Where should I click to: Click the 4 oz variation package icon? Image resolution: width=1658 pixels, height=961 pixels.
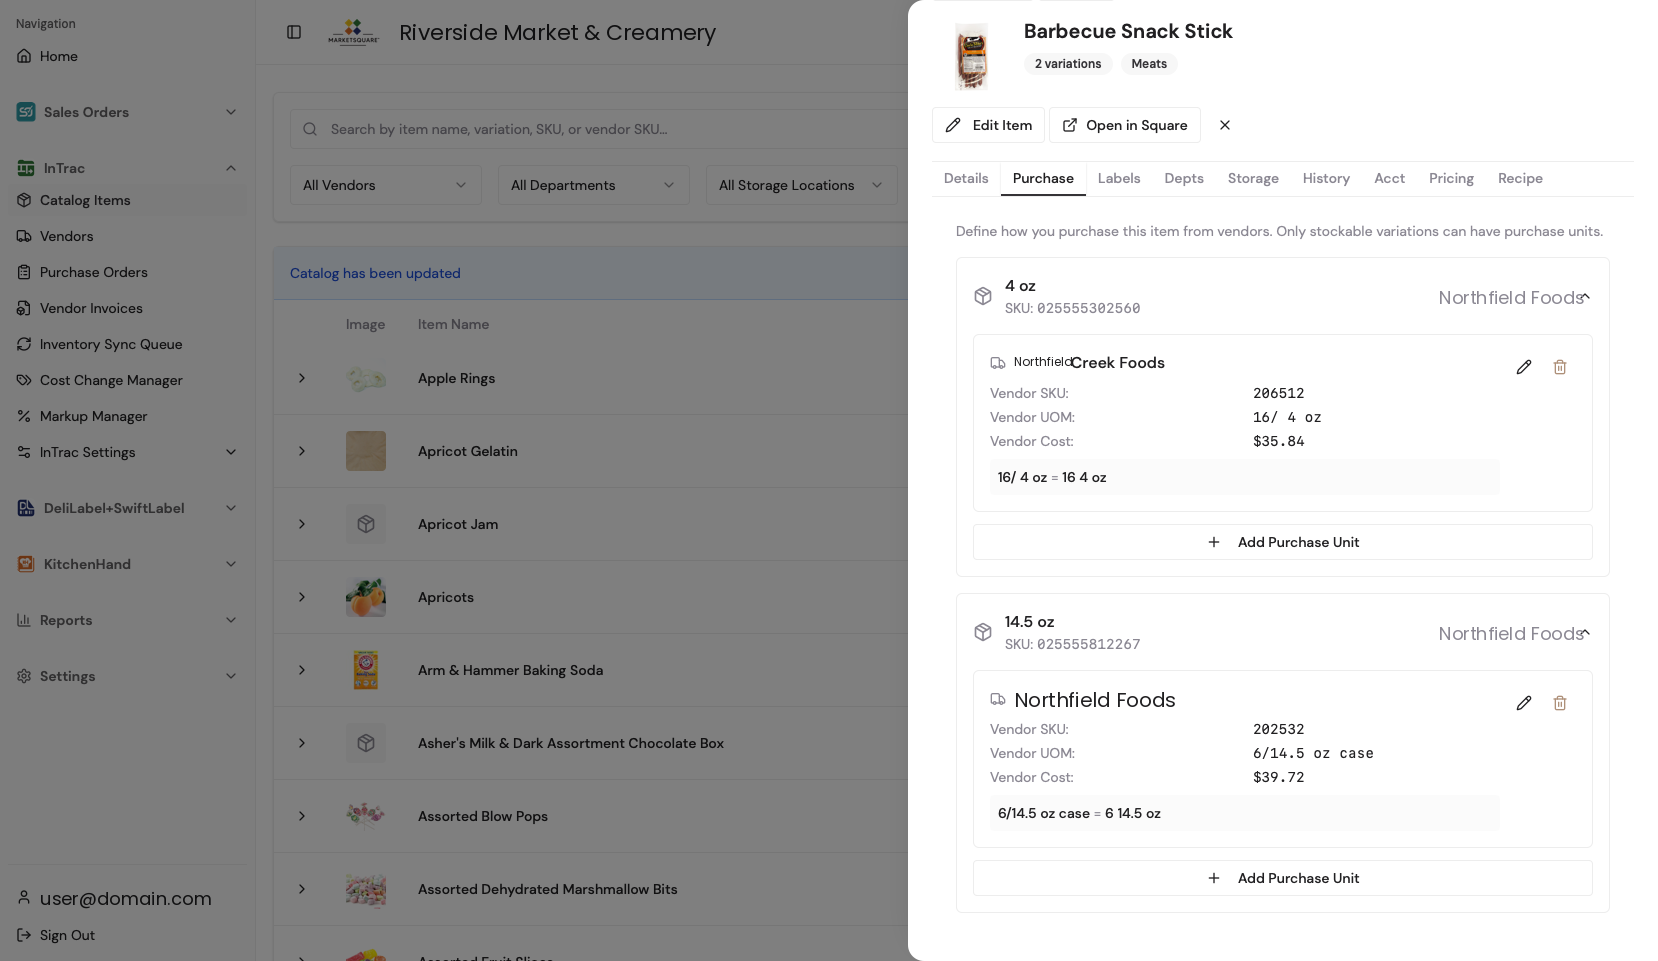983,296
